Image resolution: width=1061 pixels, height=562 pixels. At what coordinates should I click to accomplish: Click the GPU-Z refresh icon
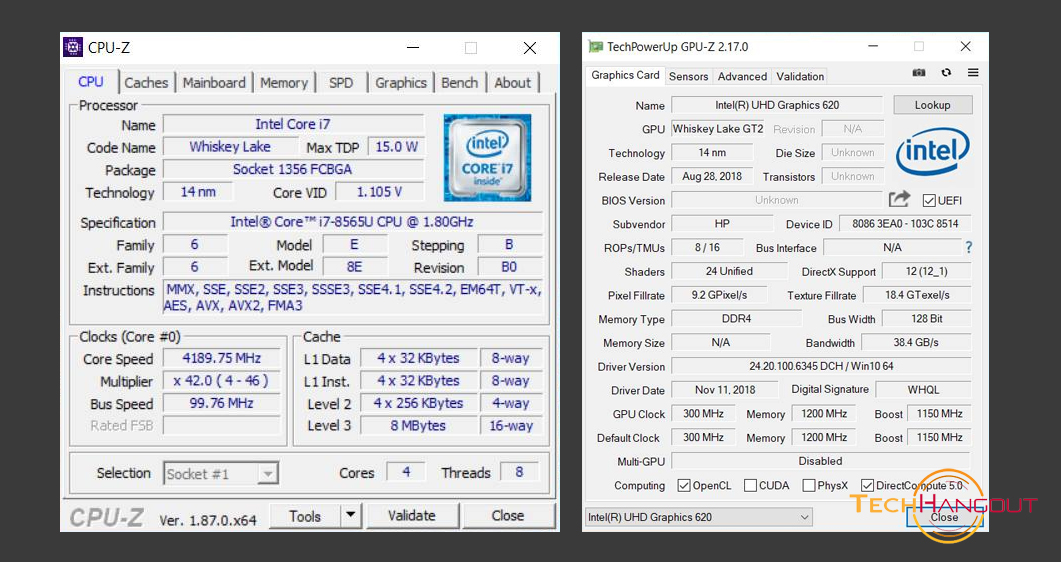pos(946,73)
